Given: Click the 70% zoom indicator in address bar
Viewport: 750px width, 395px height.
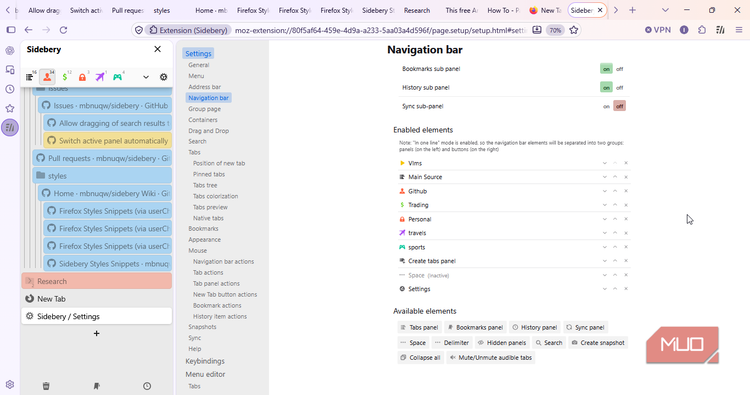Looking at the screenshot, I should [555, 30].
